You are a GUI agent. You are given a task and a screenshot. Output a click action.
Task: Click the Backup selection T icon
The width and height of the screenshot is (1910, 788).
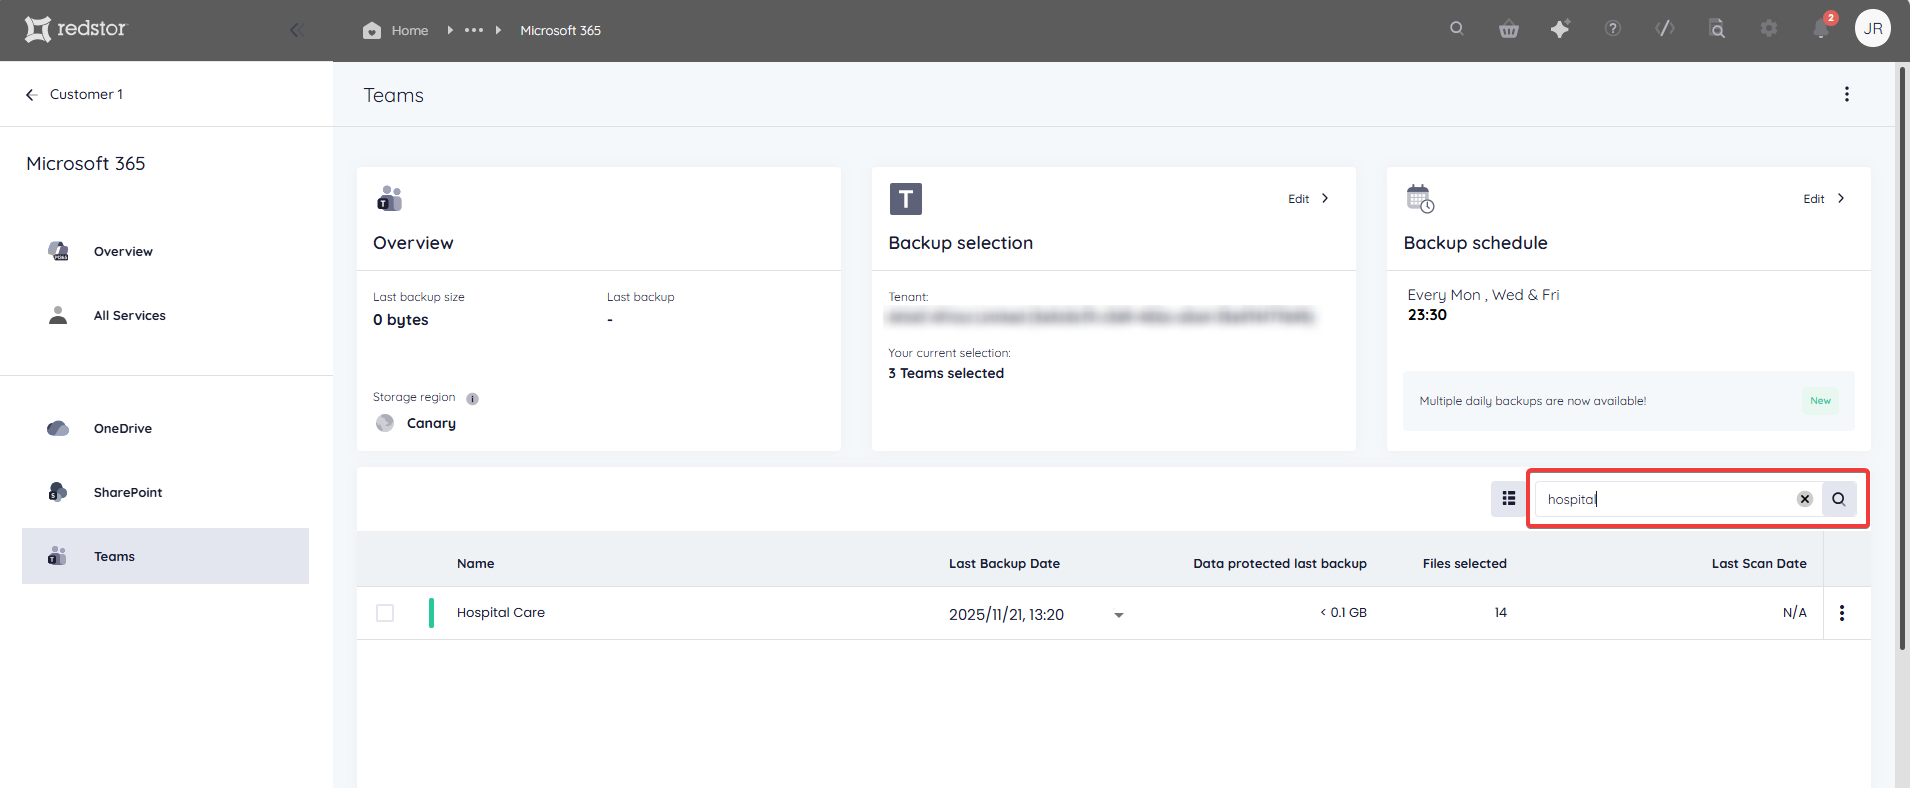click(906, 199)
